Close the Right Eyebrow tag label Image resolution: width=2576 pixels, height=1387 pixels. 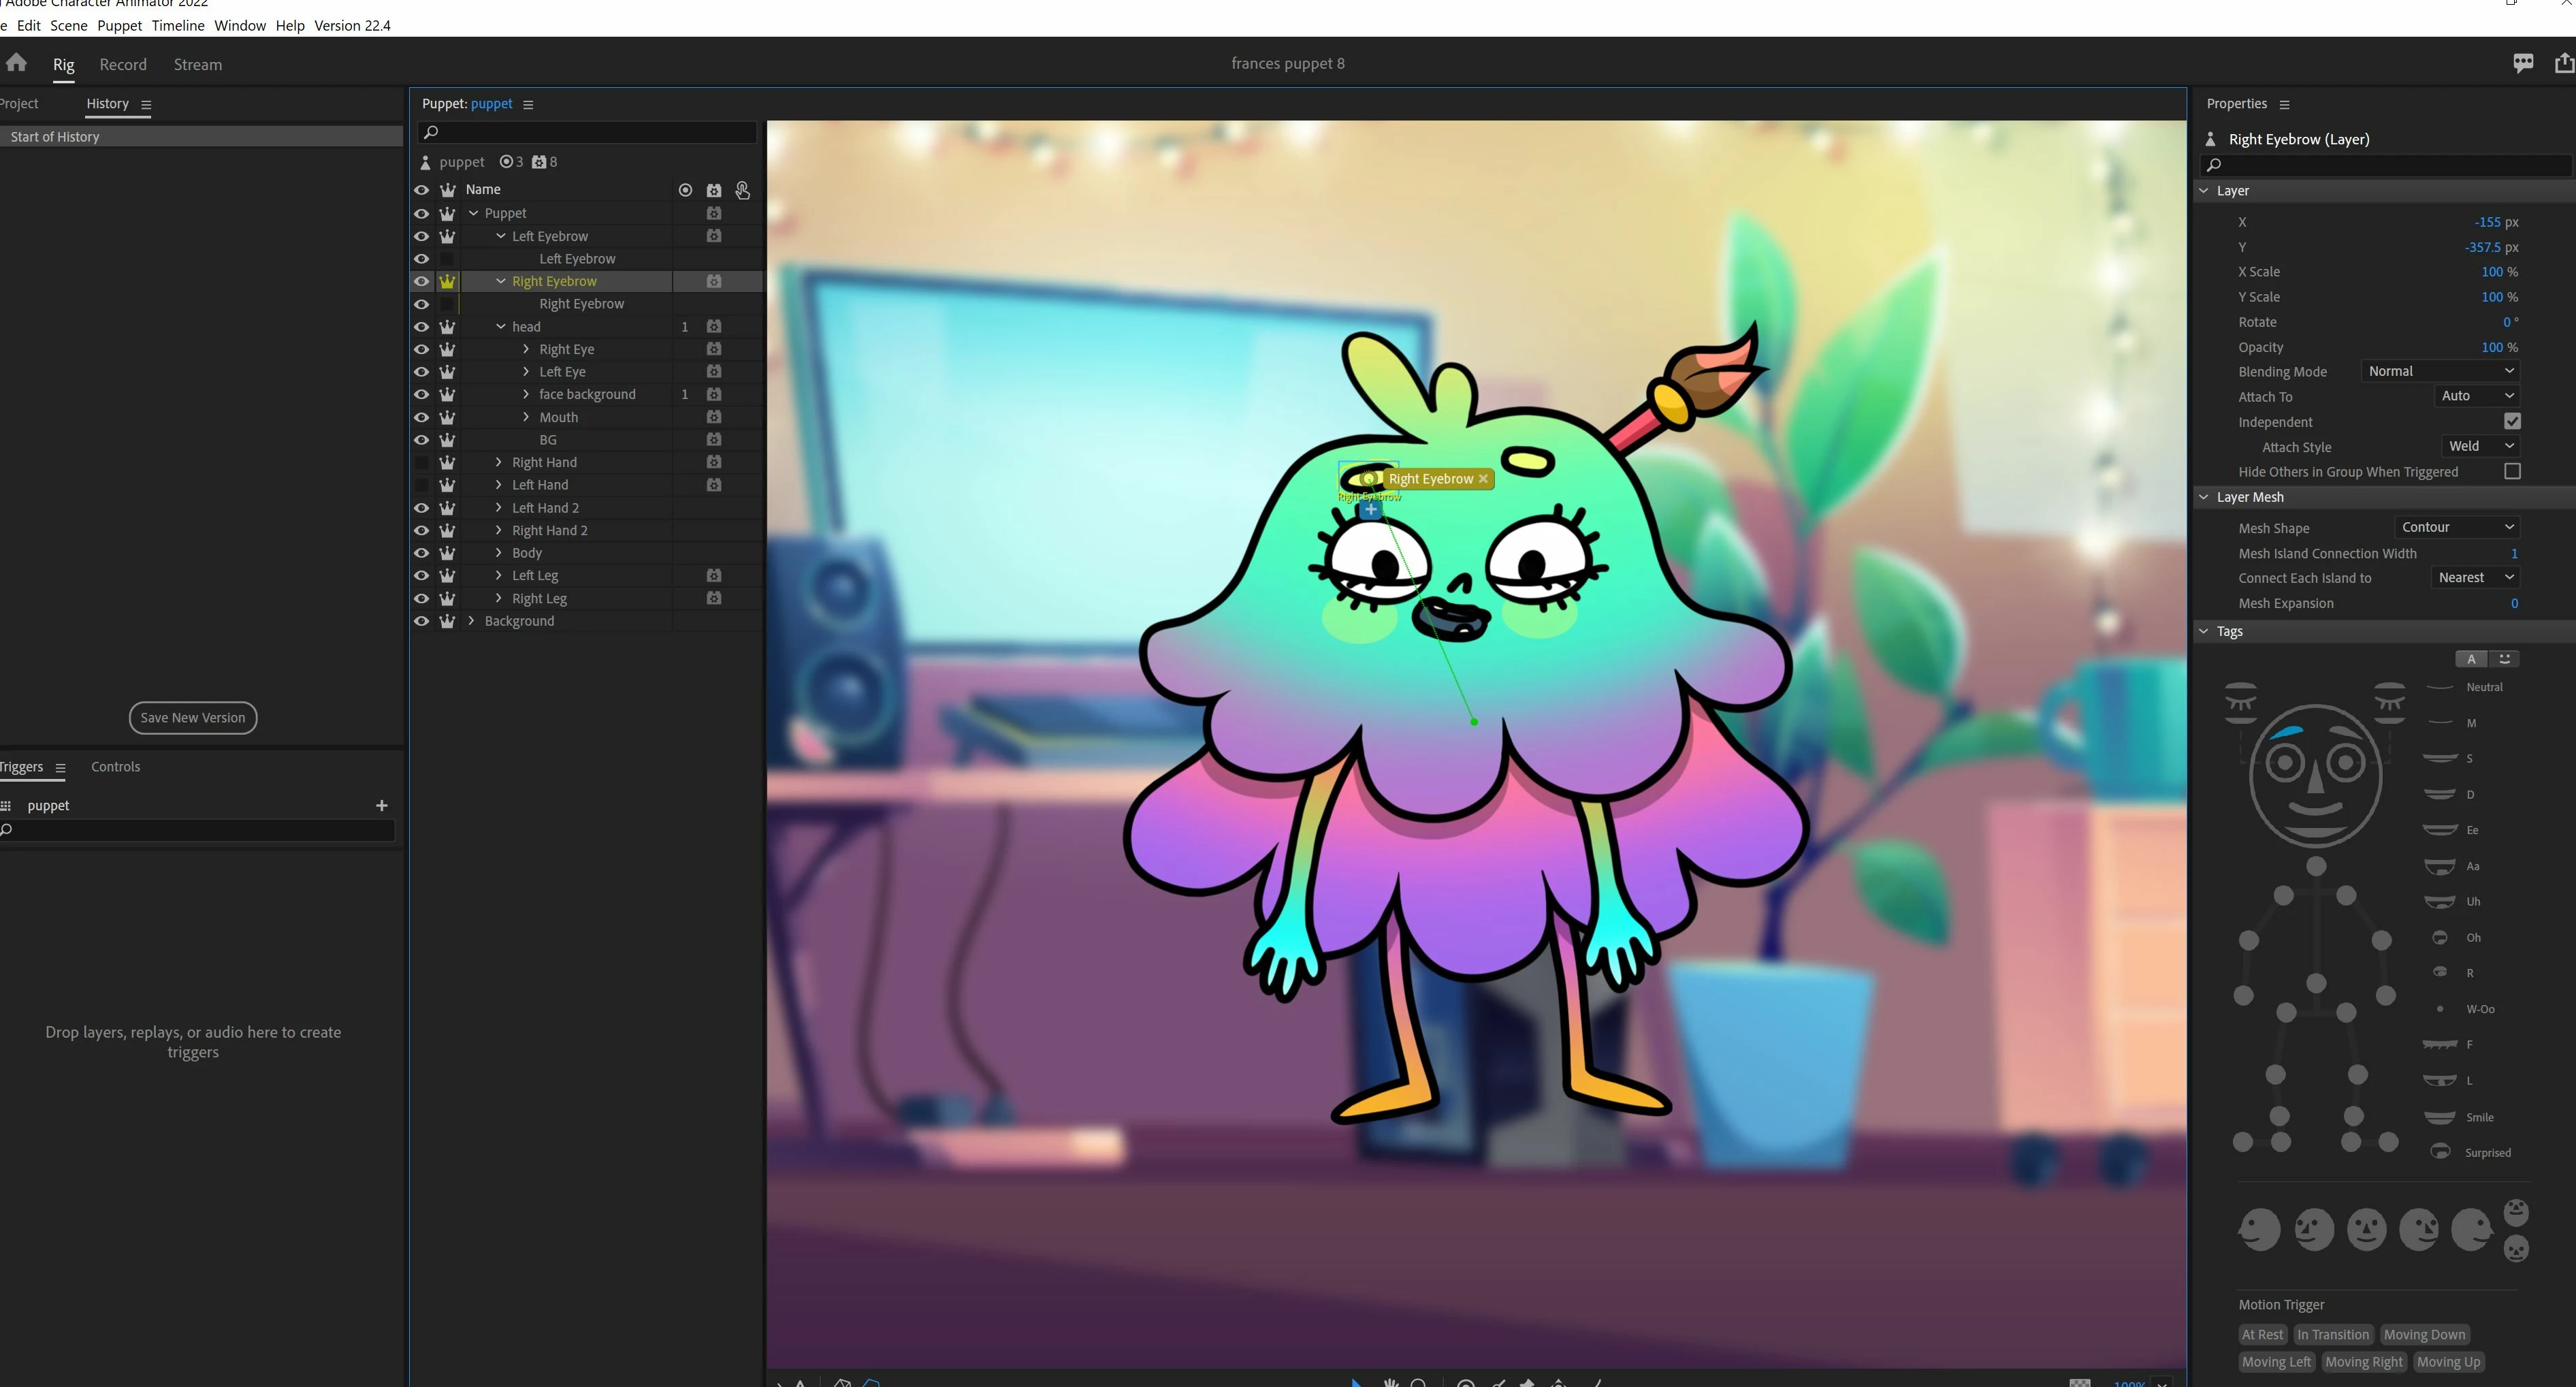[x=1483, y=479]
